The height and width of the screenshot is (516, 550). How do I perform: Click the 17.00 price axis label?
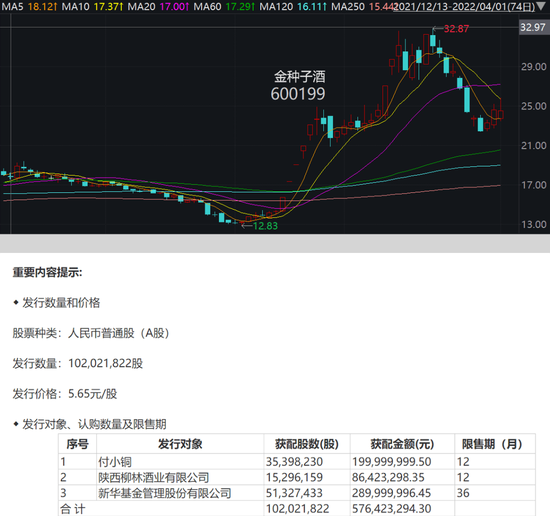pyautogui.click(x=534, y=185)
